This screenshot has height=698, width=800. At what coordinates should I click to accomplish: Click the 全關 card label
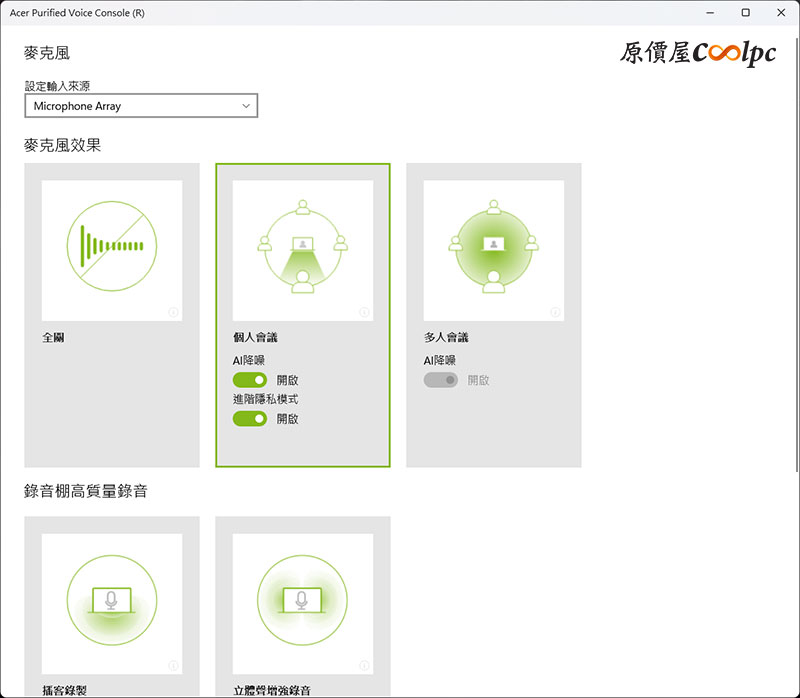pos(54,337)
